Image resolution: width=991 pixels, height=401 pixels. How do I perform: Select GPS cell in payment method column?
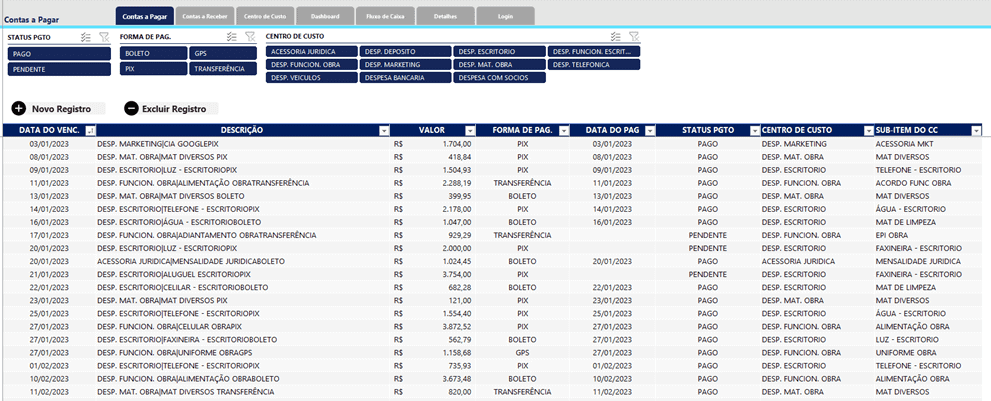tap(523, 352)
